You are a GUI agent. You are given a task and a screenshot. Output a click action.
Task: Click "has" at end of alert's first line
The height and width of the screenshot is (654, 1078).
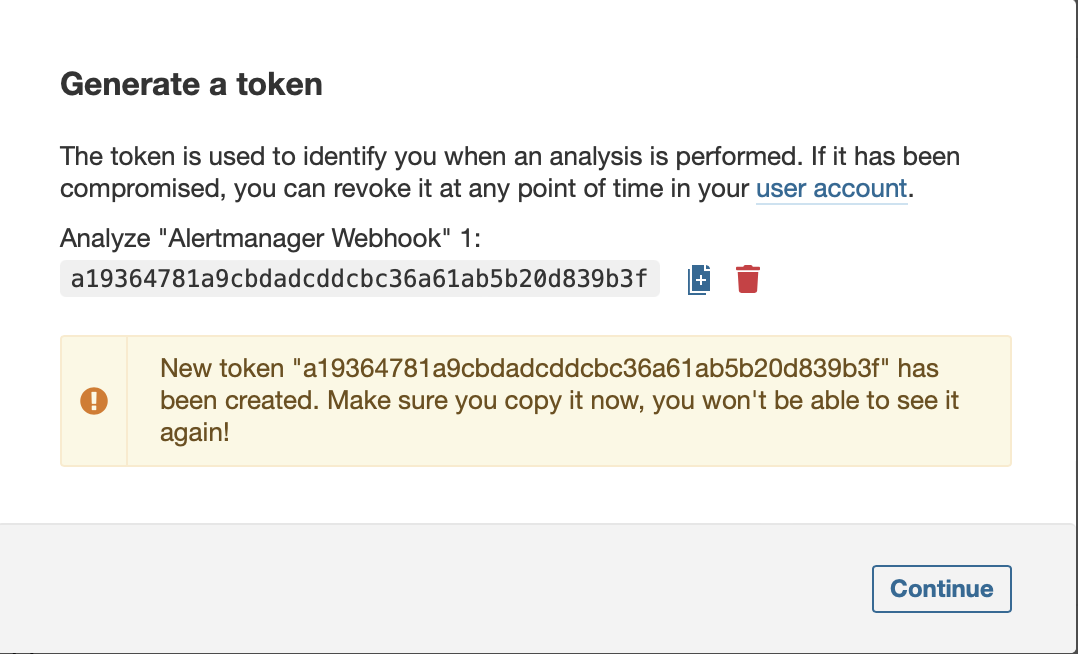(x=918, y=369)
